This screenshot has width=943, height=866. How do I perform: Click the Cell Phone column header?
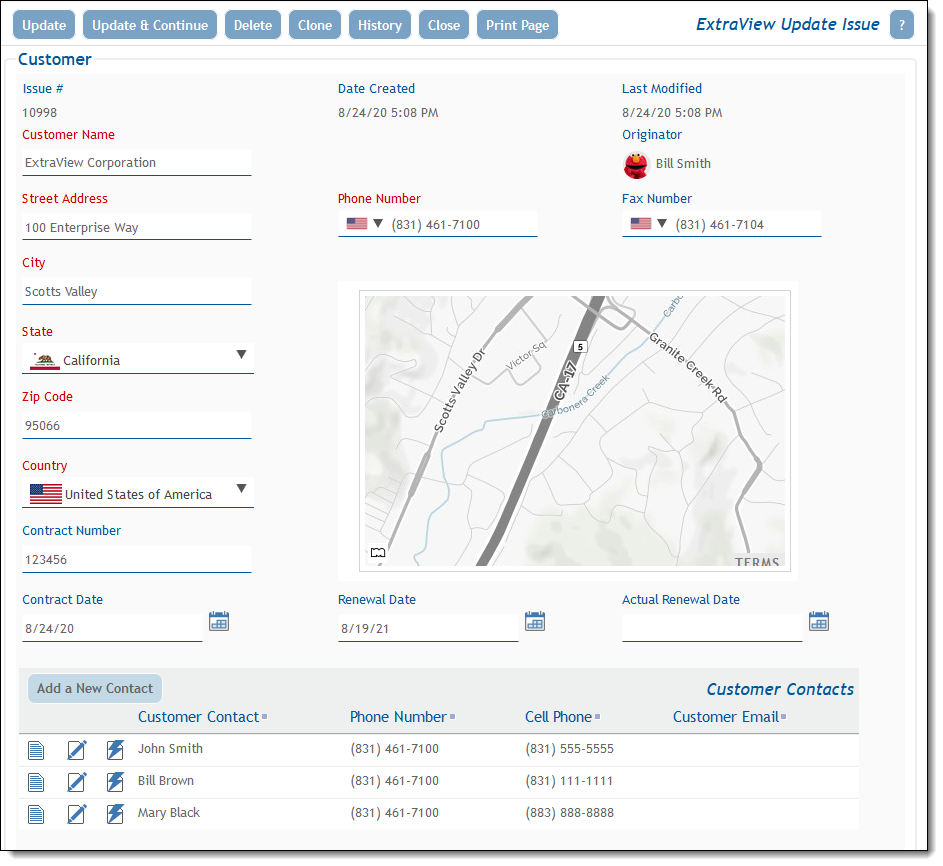click(558, 717)
